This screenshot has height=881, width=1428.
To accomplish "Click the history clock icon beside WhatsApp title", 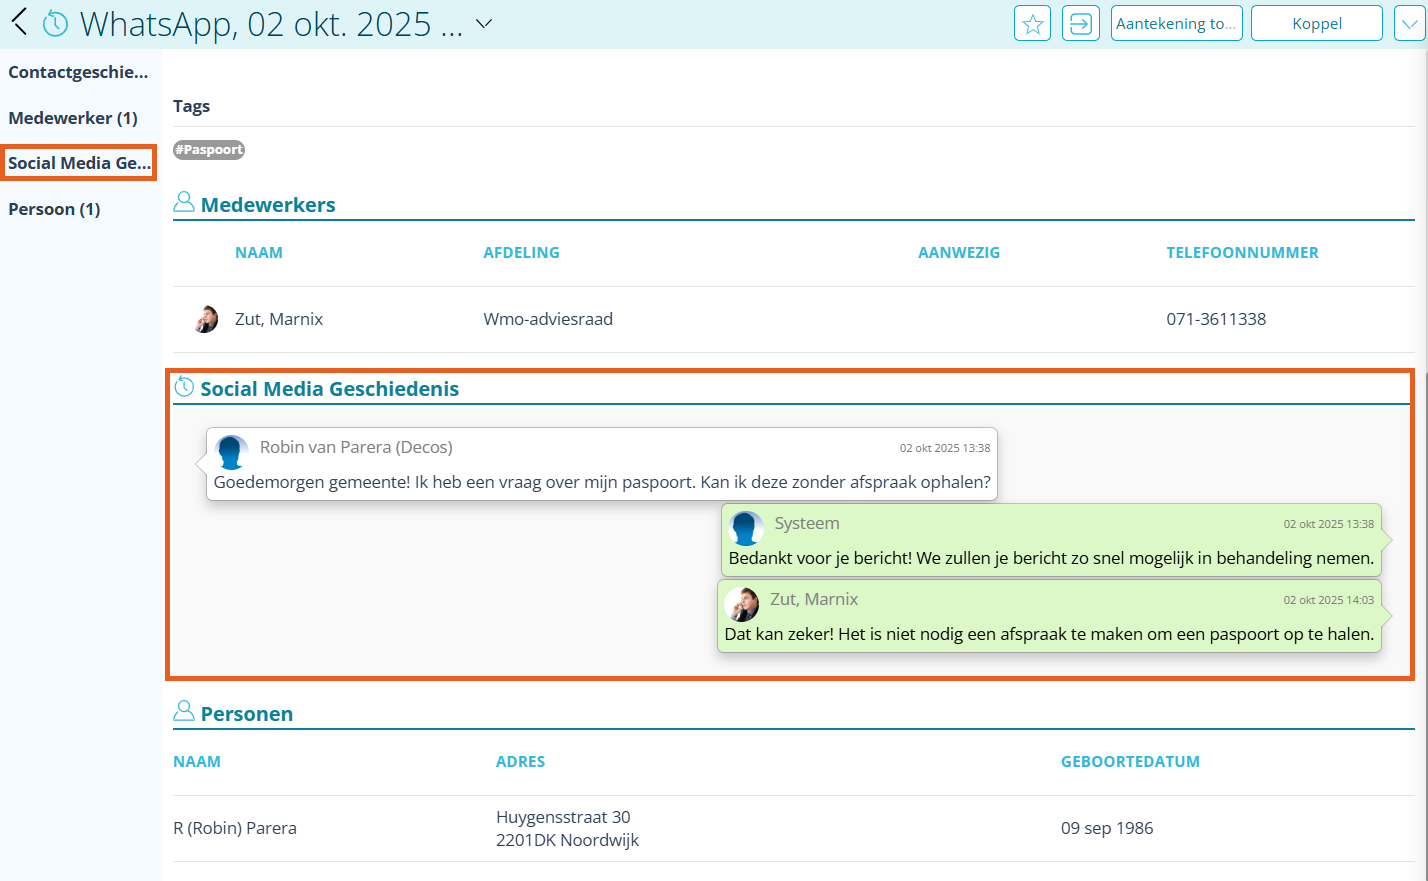I will 56,23.
